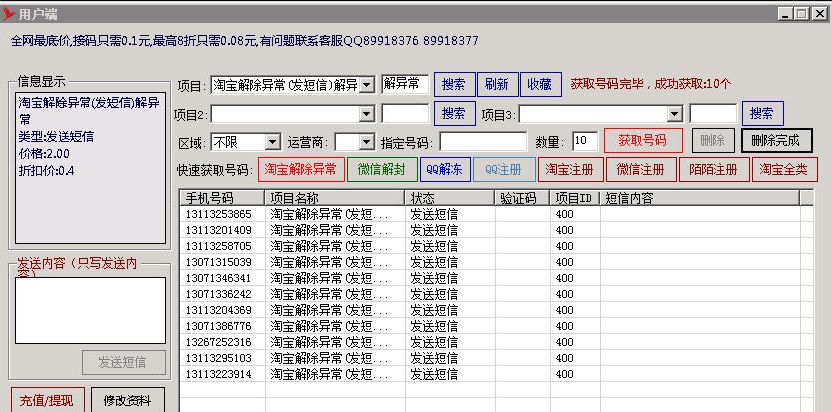This screenshot has width=832, height=412.
Task: Click the 获取号码完毕 status message
Action: [651, 84]
